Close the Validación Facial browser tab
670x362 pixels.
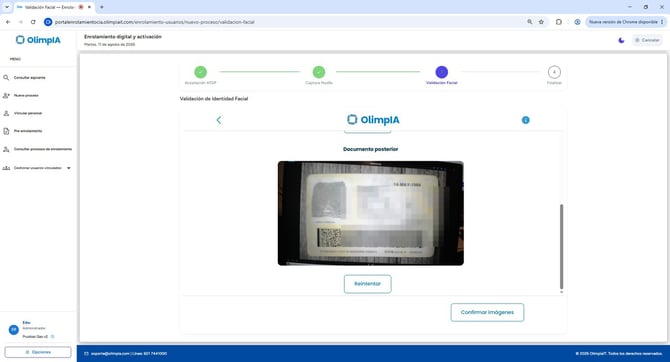coord(89,7)
